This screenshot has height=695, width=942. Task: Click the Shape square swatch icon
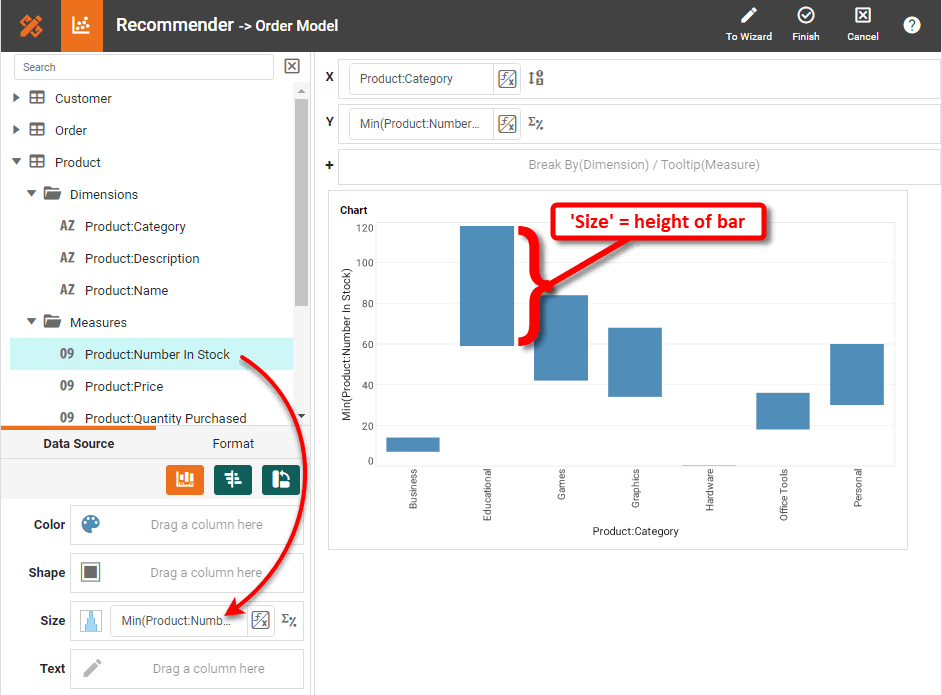click(x=91, y=573)
